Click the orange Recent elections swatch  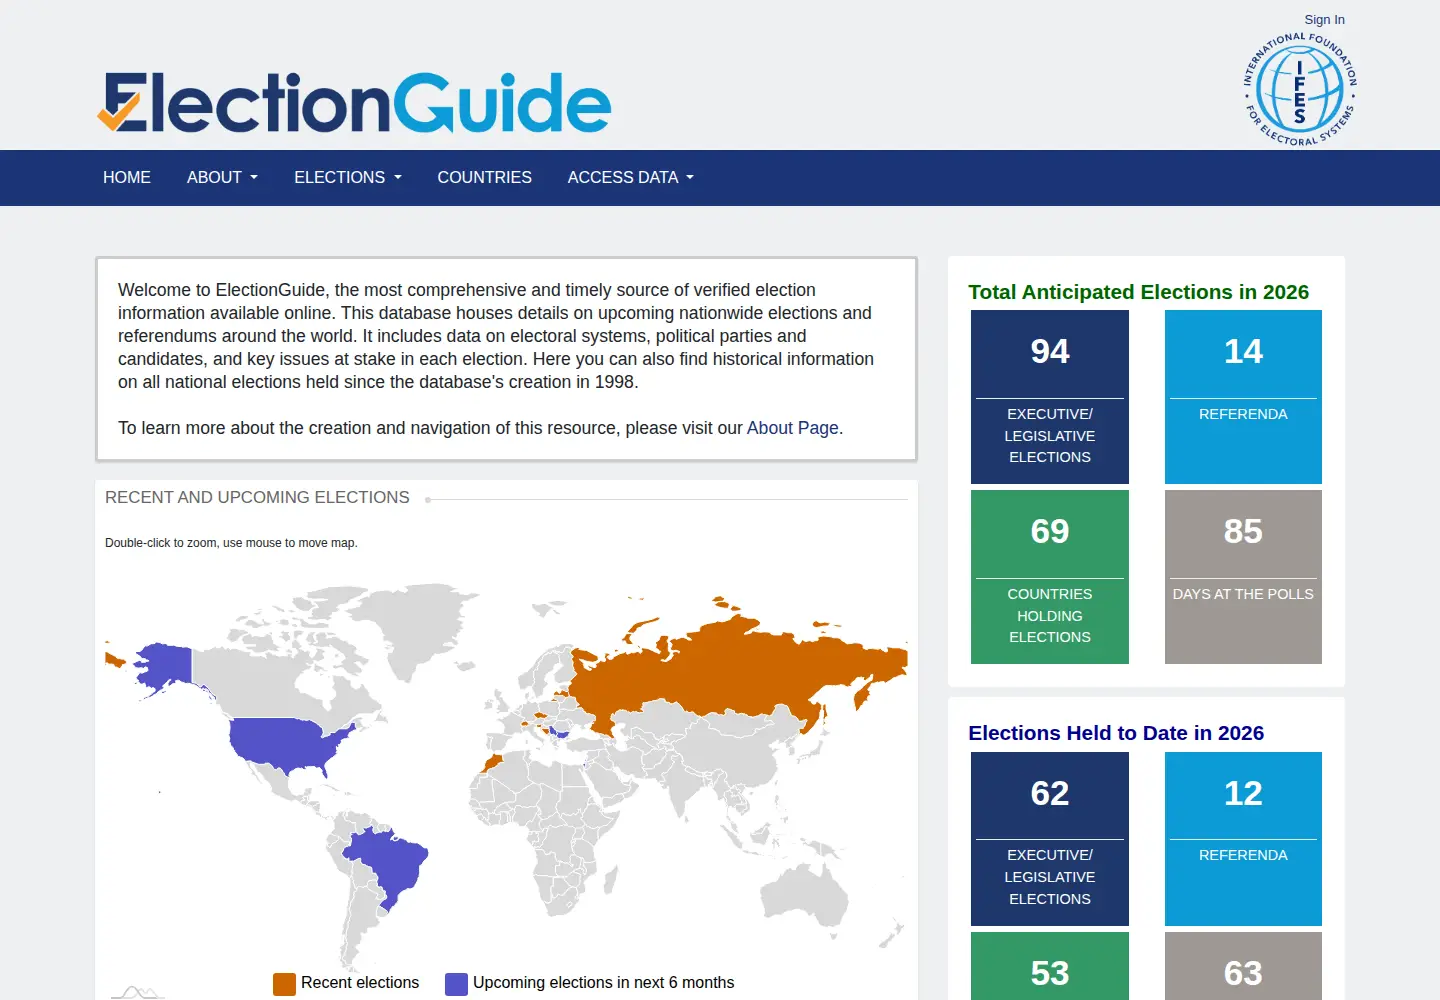284,984
